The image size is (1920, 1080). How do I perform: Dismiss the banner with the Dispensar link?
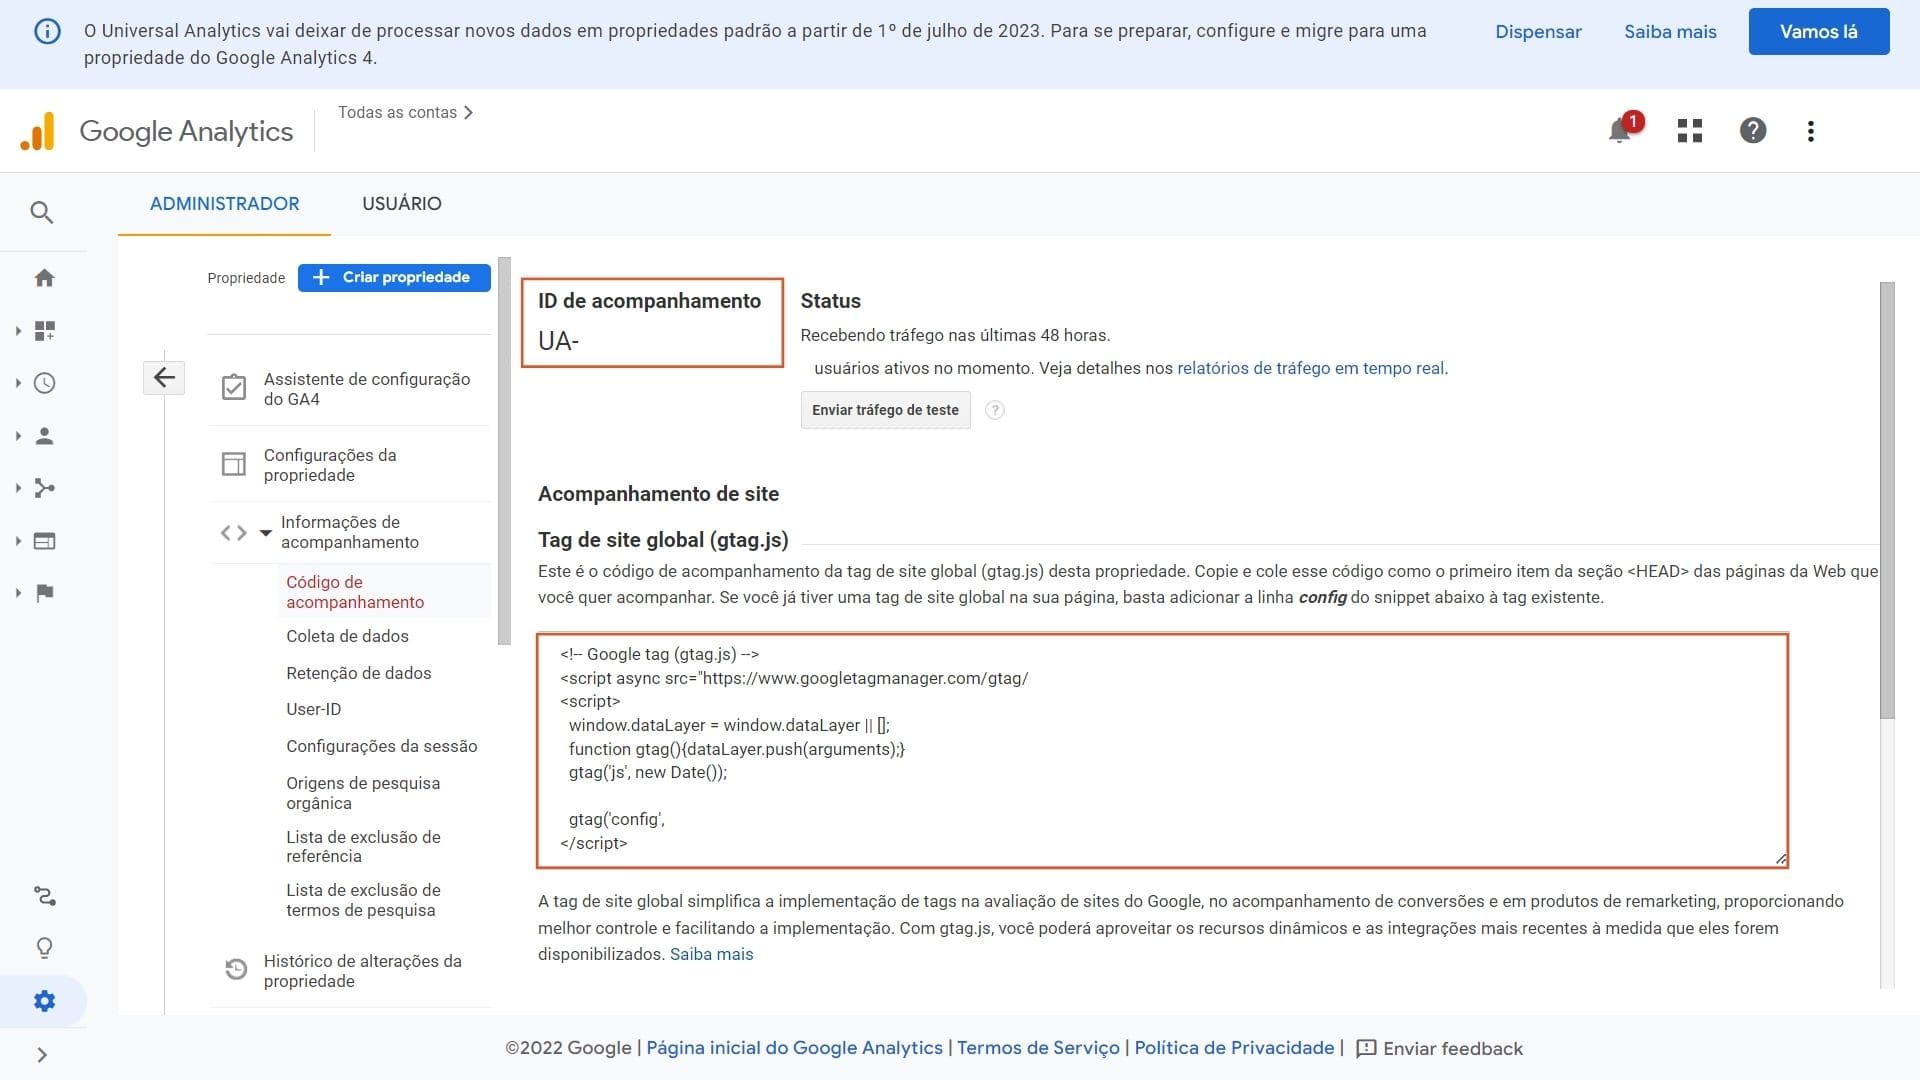pyautogui.click(x=1538, y=32)
